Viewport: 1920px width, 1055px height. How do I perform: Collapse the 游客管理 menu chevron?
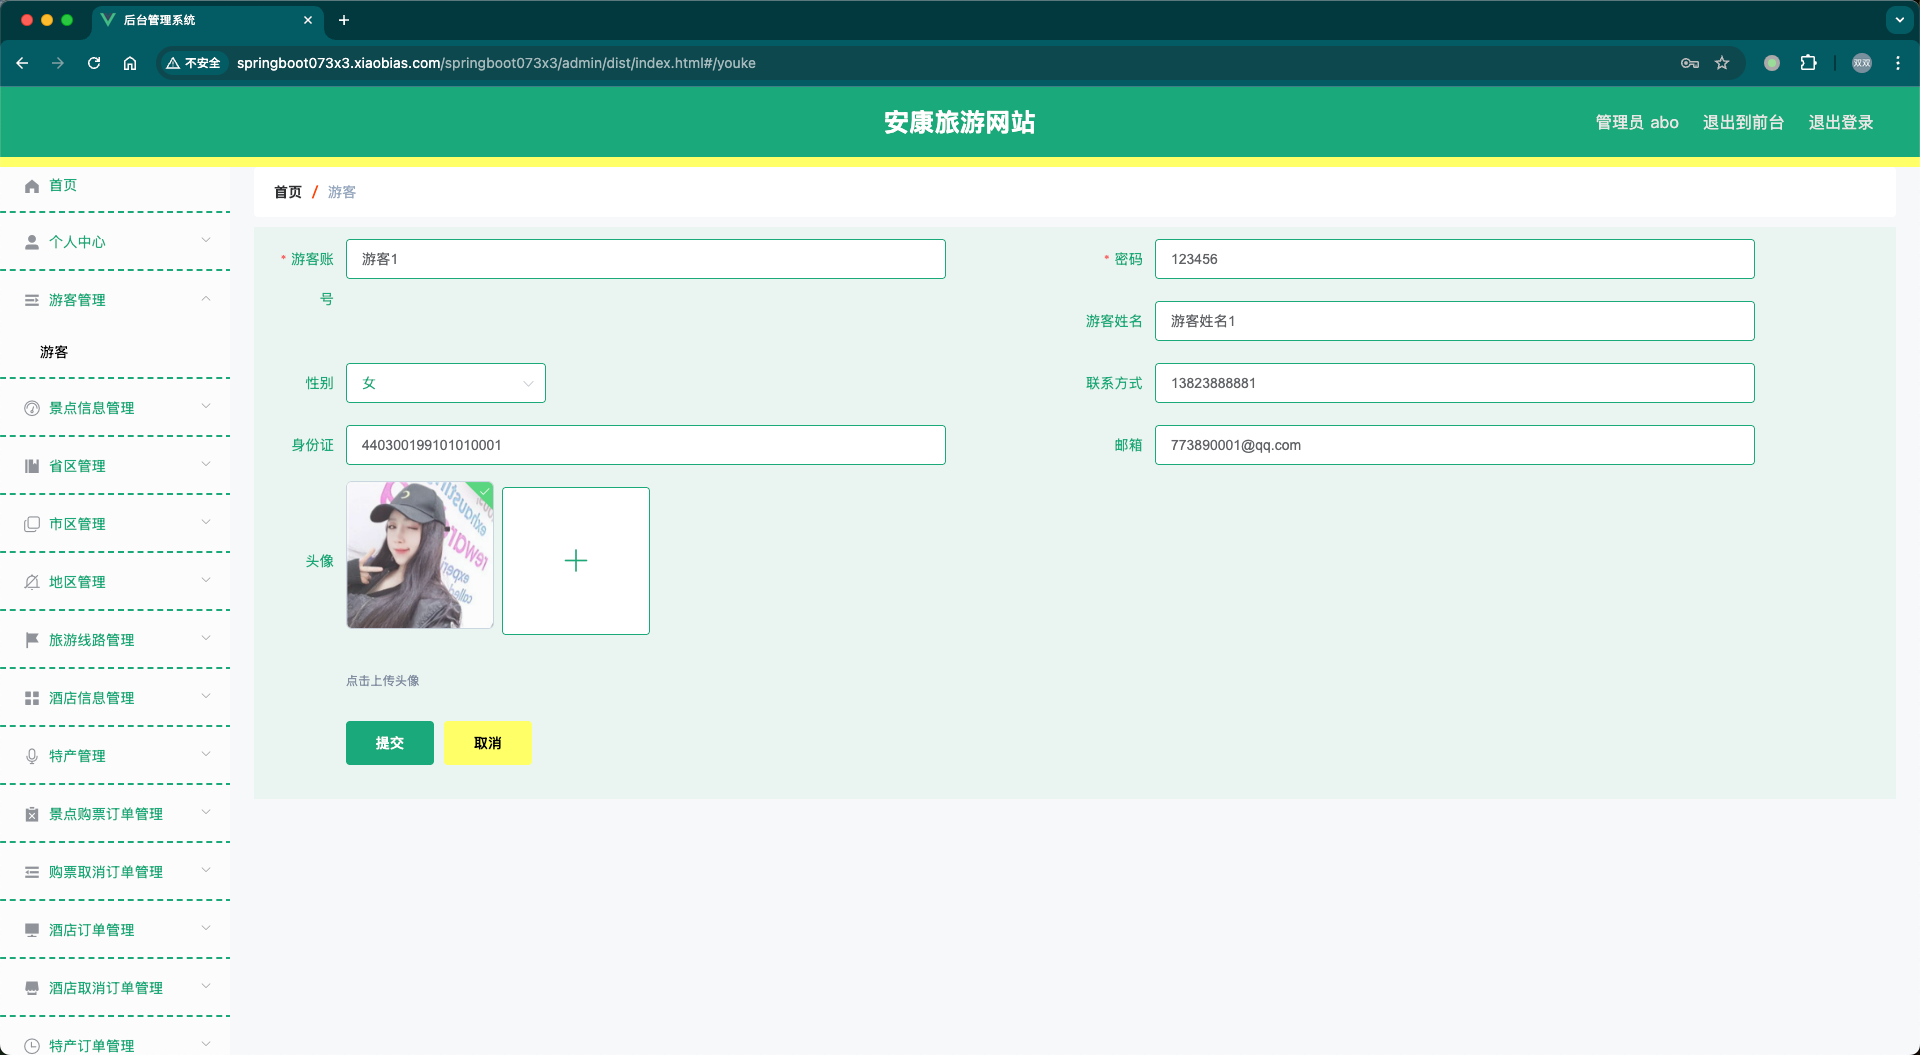point(206,298)
